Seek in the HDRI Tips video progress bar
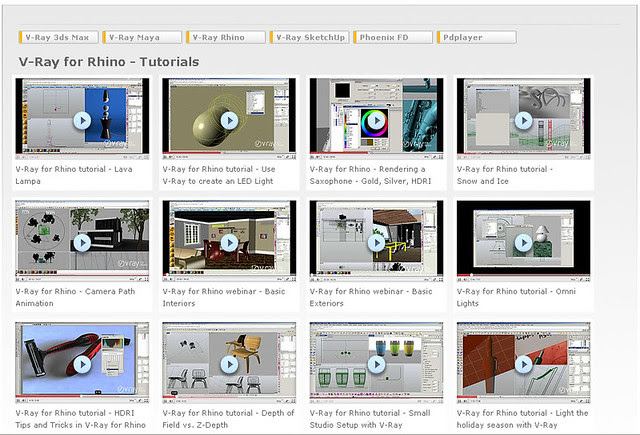This screenshot has width=640, height=435. point(82,396)
